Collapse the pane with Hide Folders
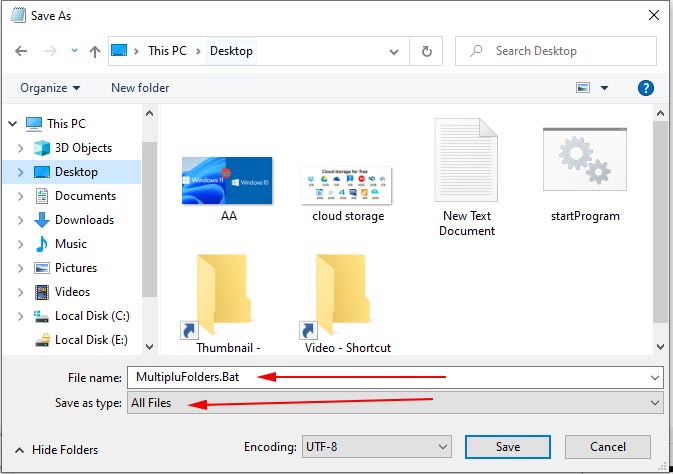Screen dimensions: 673x474 coord(56,450)
